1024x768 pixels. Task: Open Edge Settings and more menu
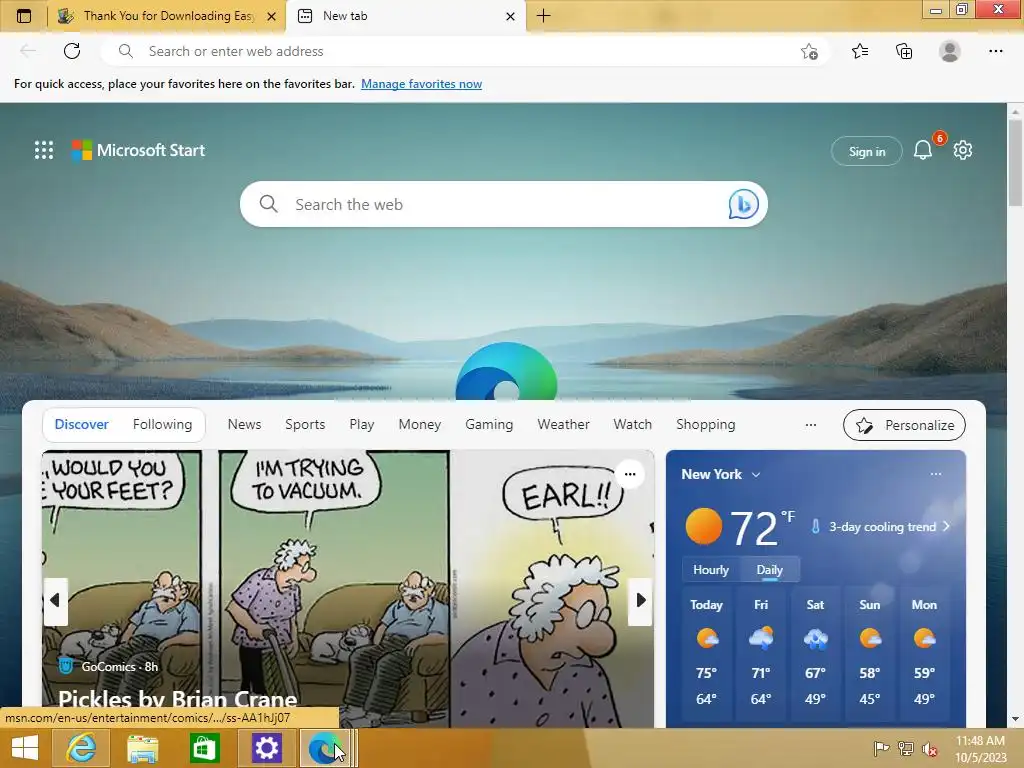point(995,51)
